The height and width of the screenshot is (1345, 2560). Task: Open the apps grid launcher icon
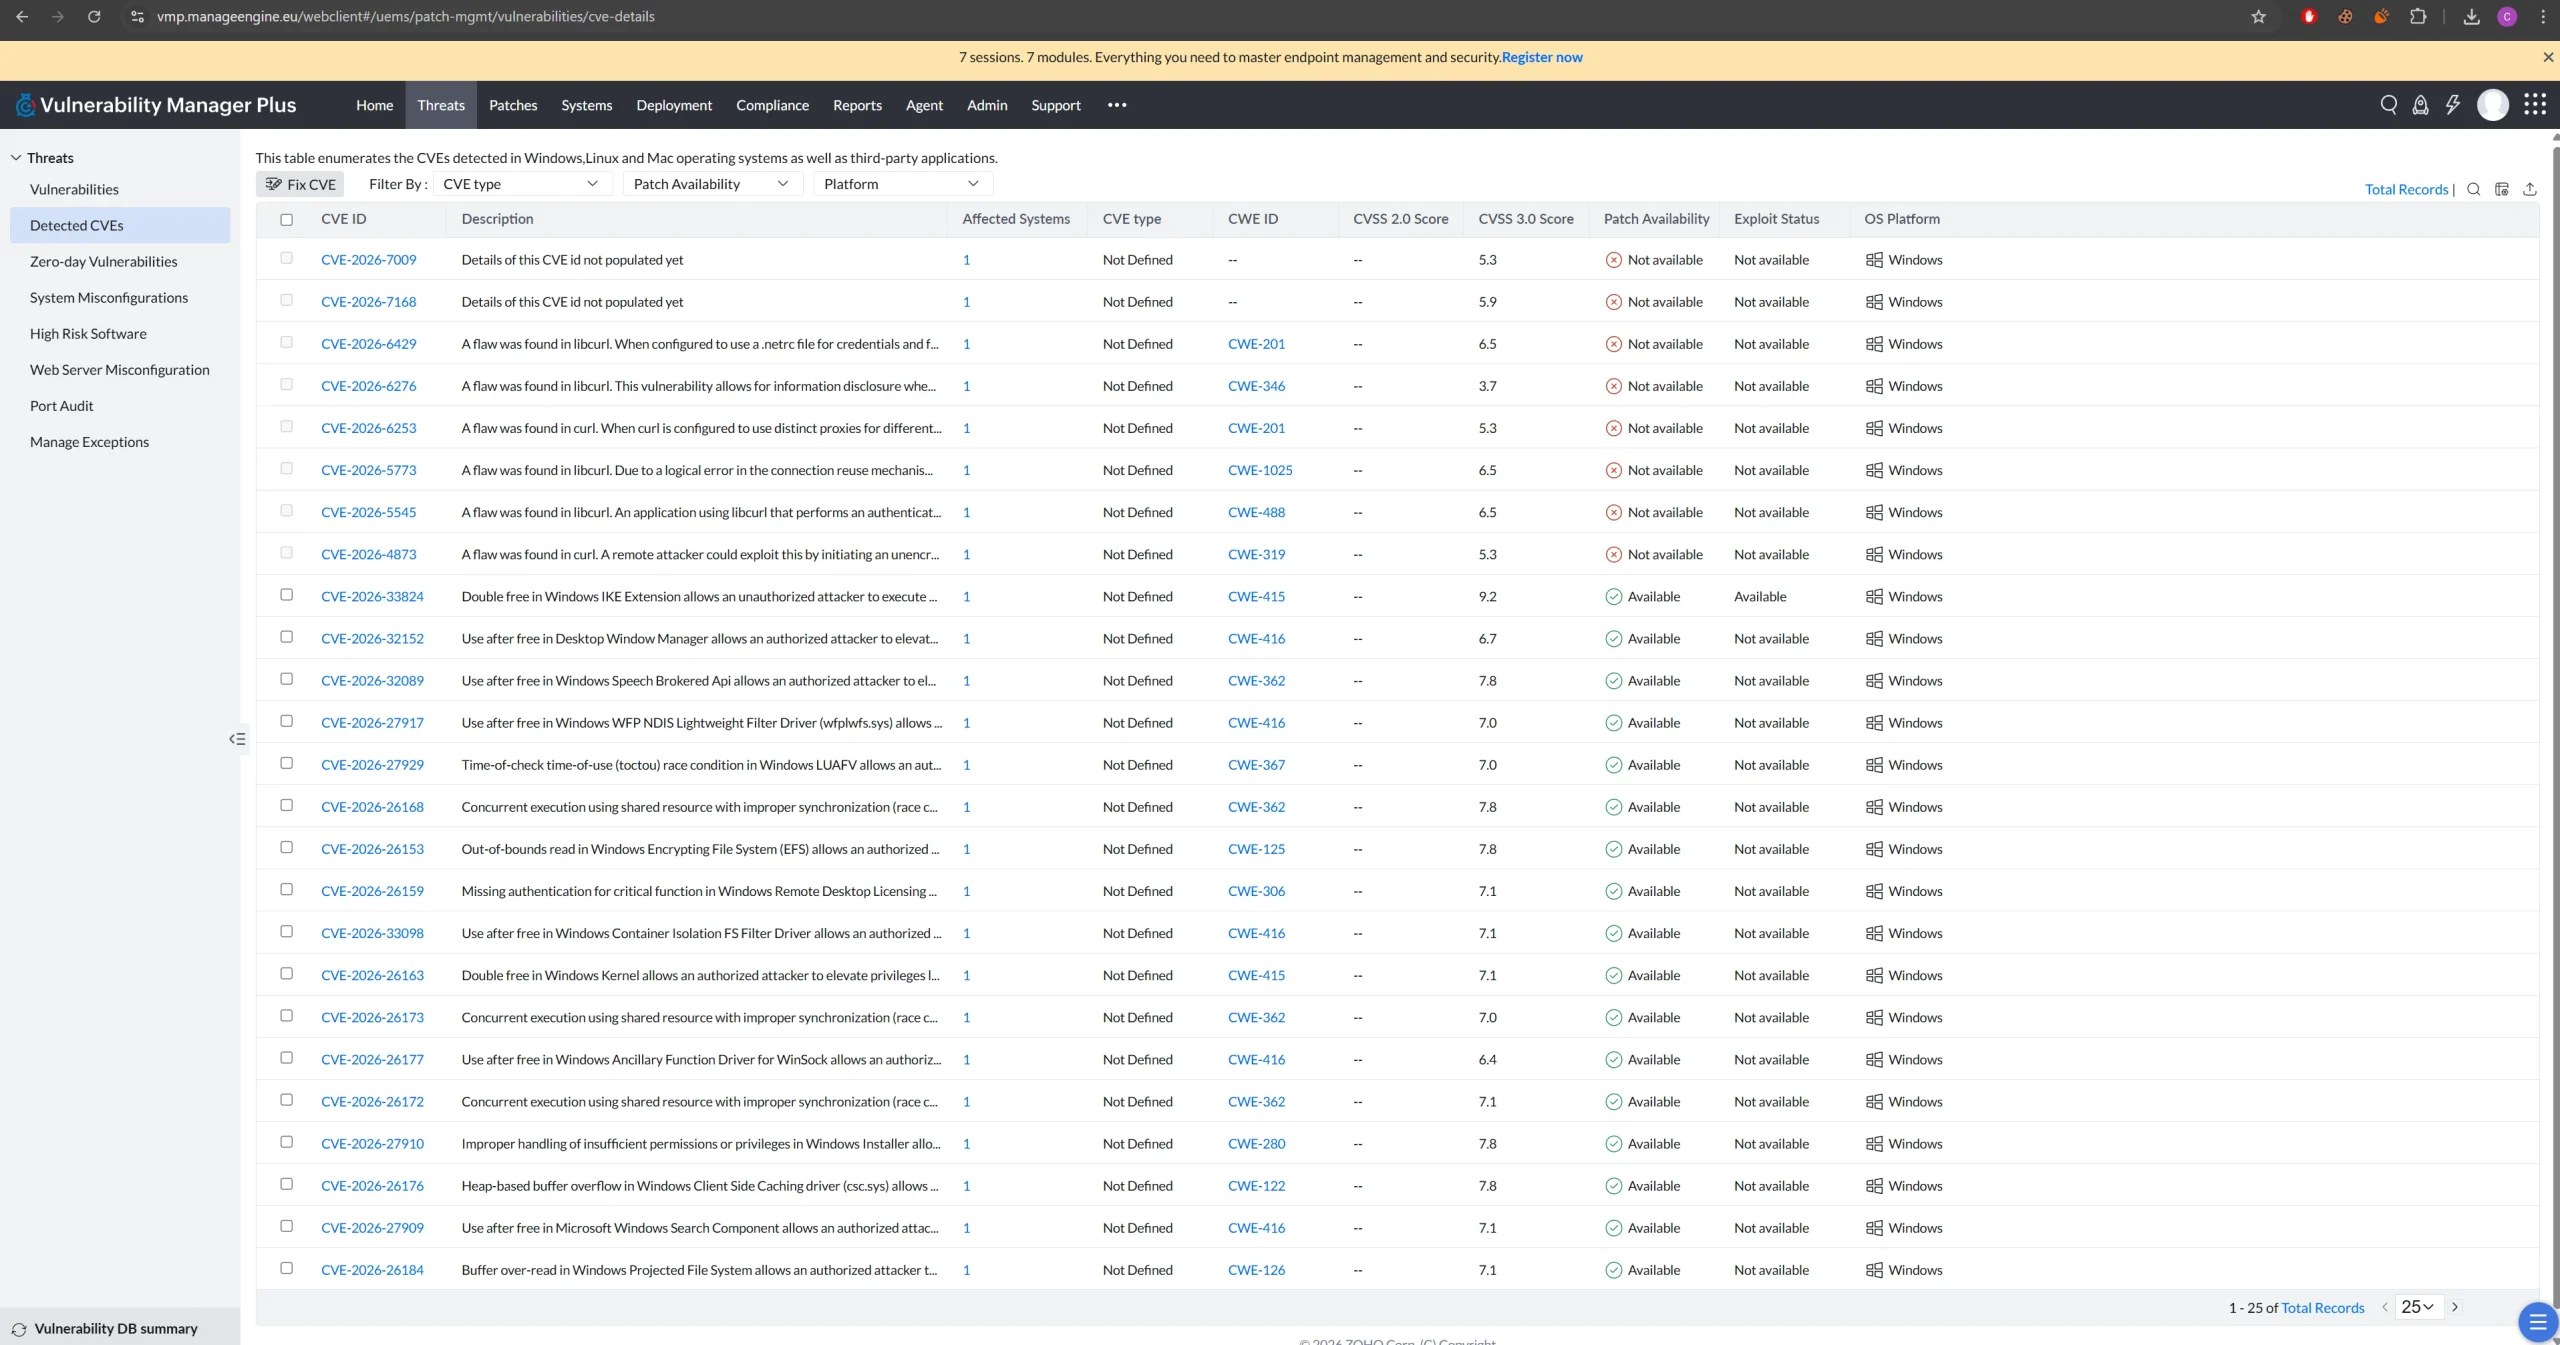[2534, 105]
